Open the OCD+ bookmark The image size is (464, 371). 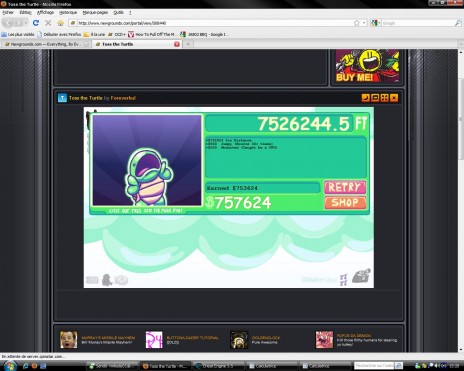(117, 34)
